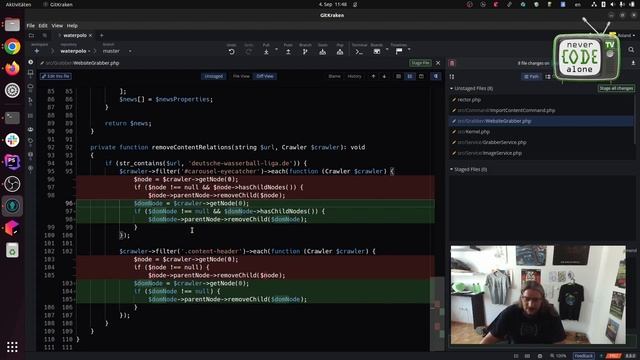Open the Pull options dropdown arrow
The image size is (640, 360).
coord(276,50)
